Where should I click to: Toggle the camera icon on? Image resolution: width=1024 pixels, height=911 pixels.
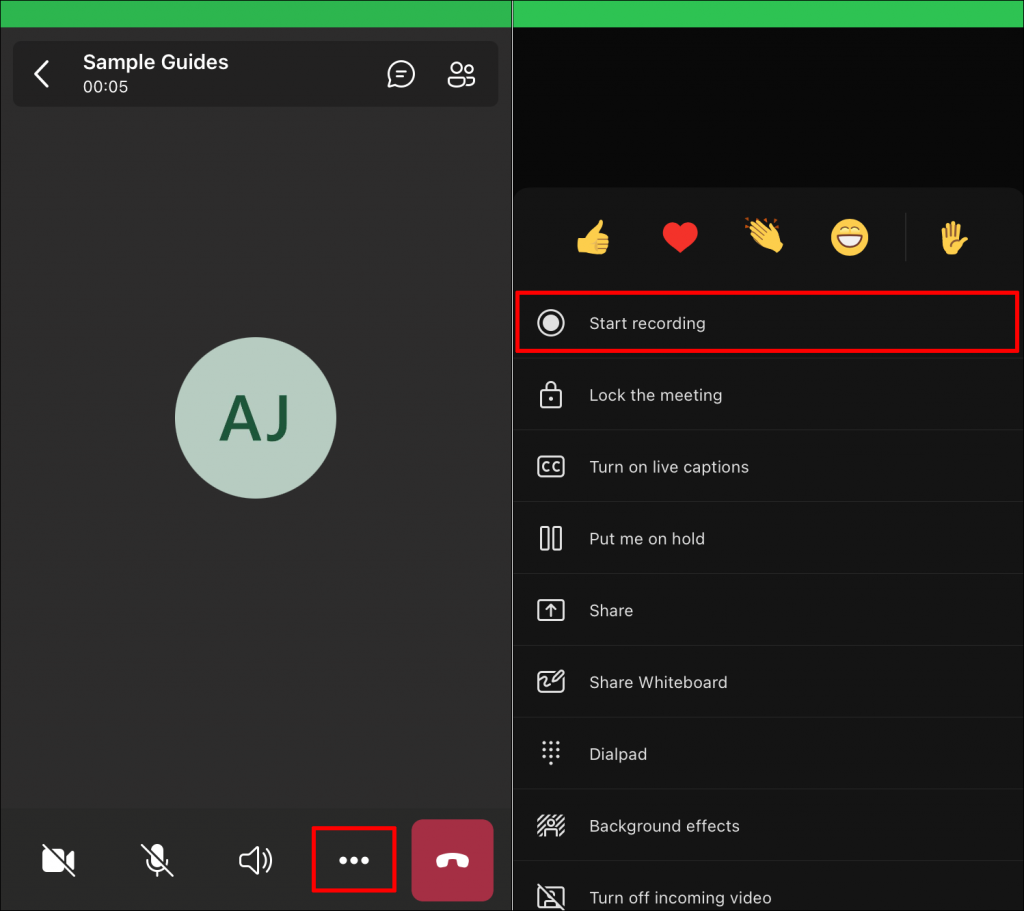pyautogui.click(x=58, y=859)
